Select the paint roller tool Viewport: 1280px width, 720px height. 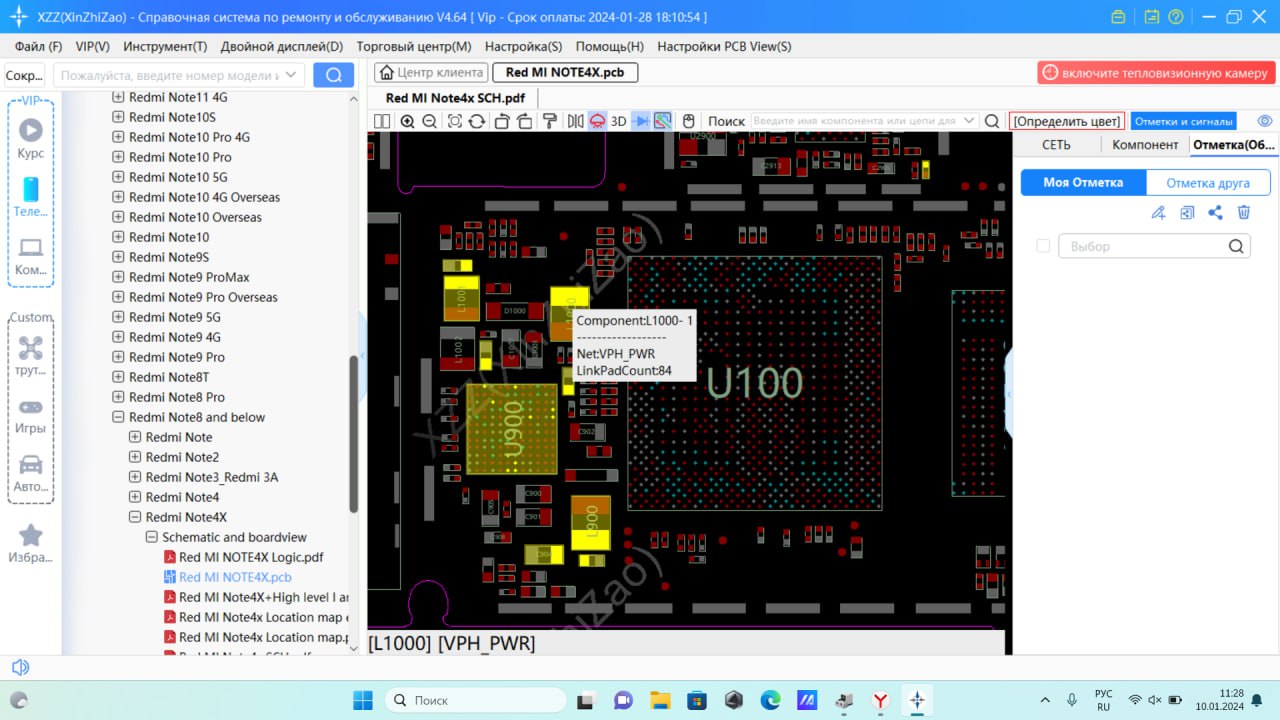(549, 121)
